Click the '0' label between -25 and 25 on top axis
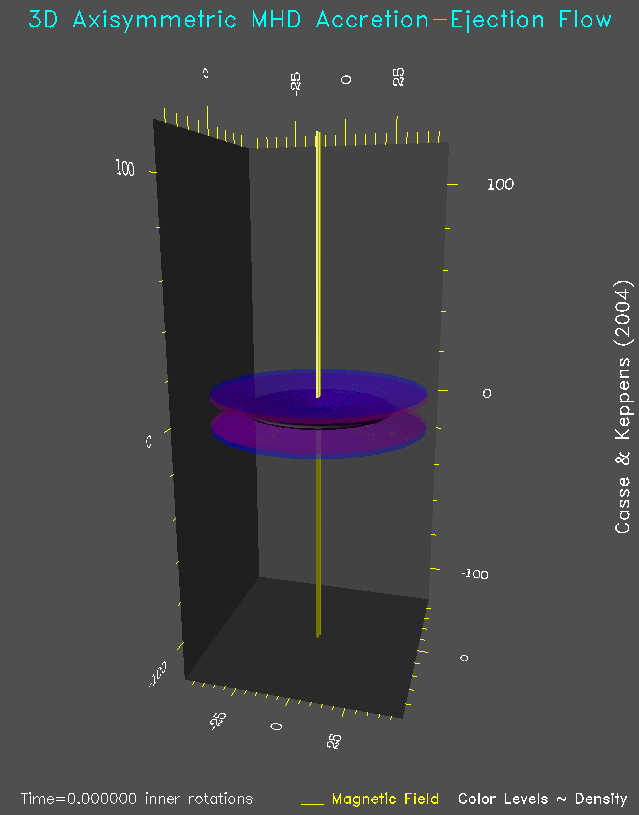Image resolution: width=639 pixels, height=815 pixels. tap(346, 80)
